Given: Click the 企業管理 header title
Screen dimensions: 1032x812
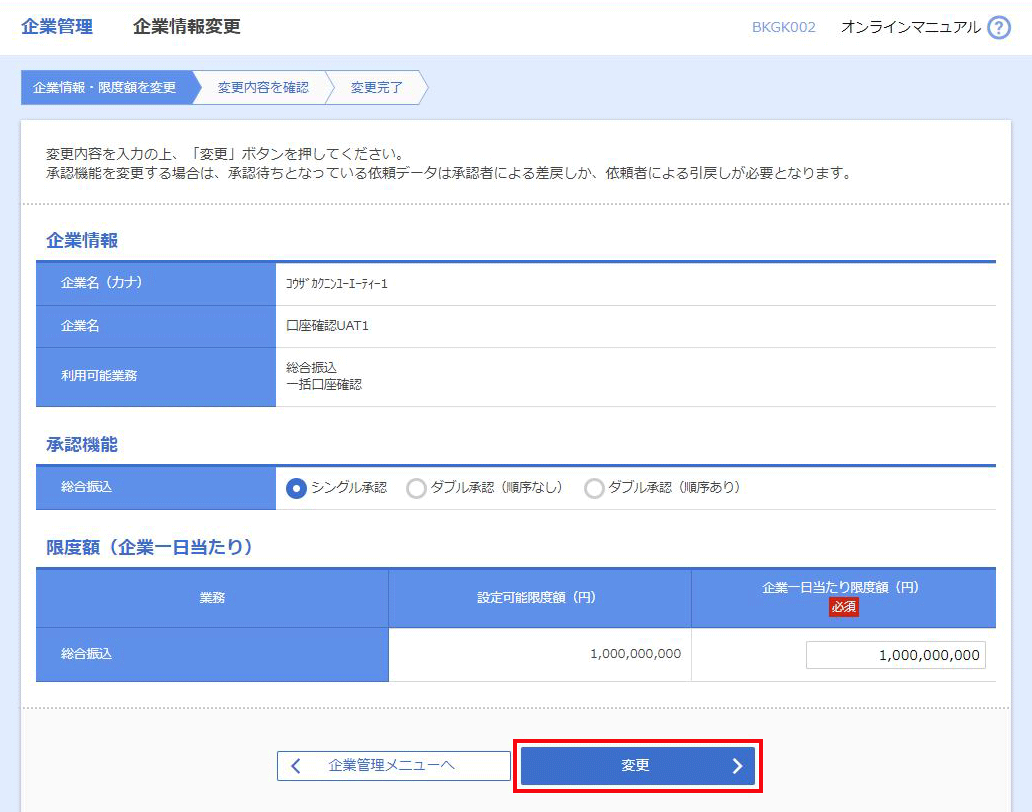Looking at the screenshot, I should [x=57, y=27].
